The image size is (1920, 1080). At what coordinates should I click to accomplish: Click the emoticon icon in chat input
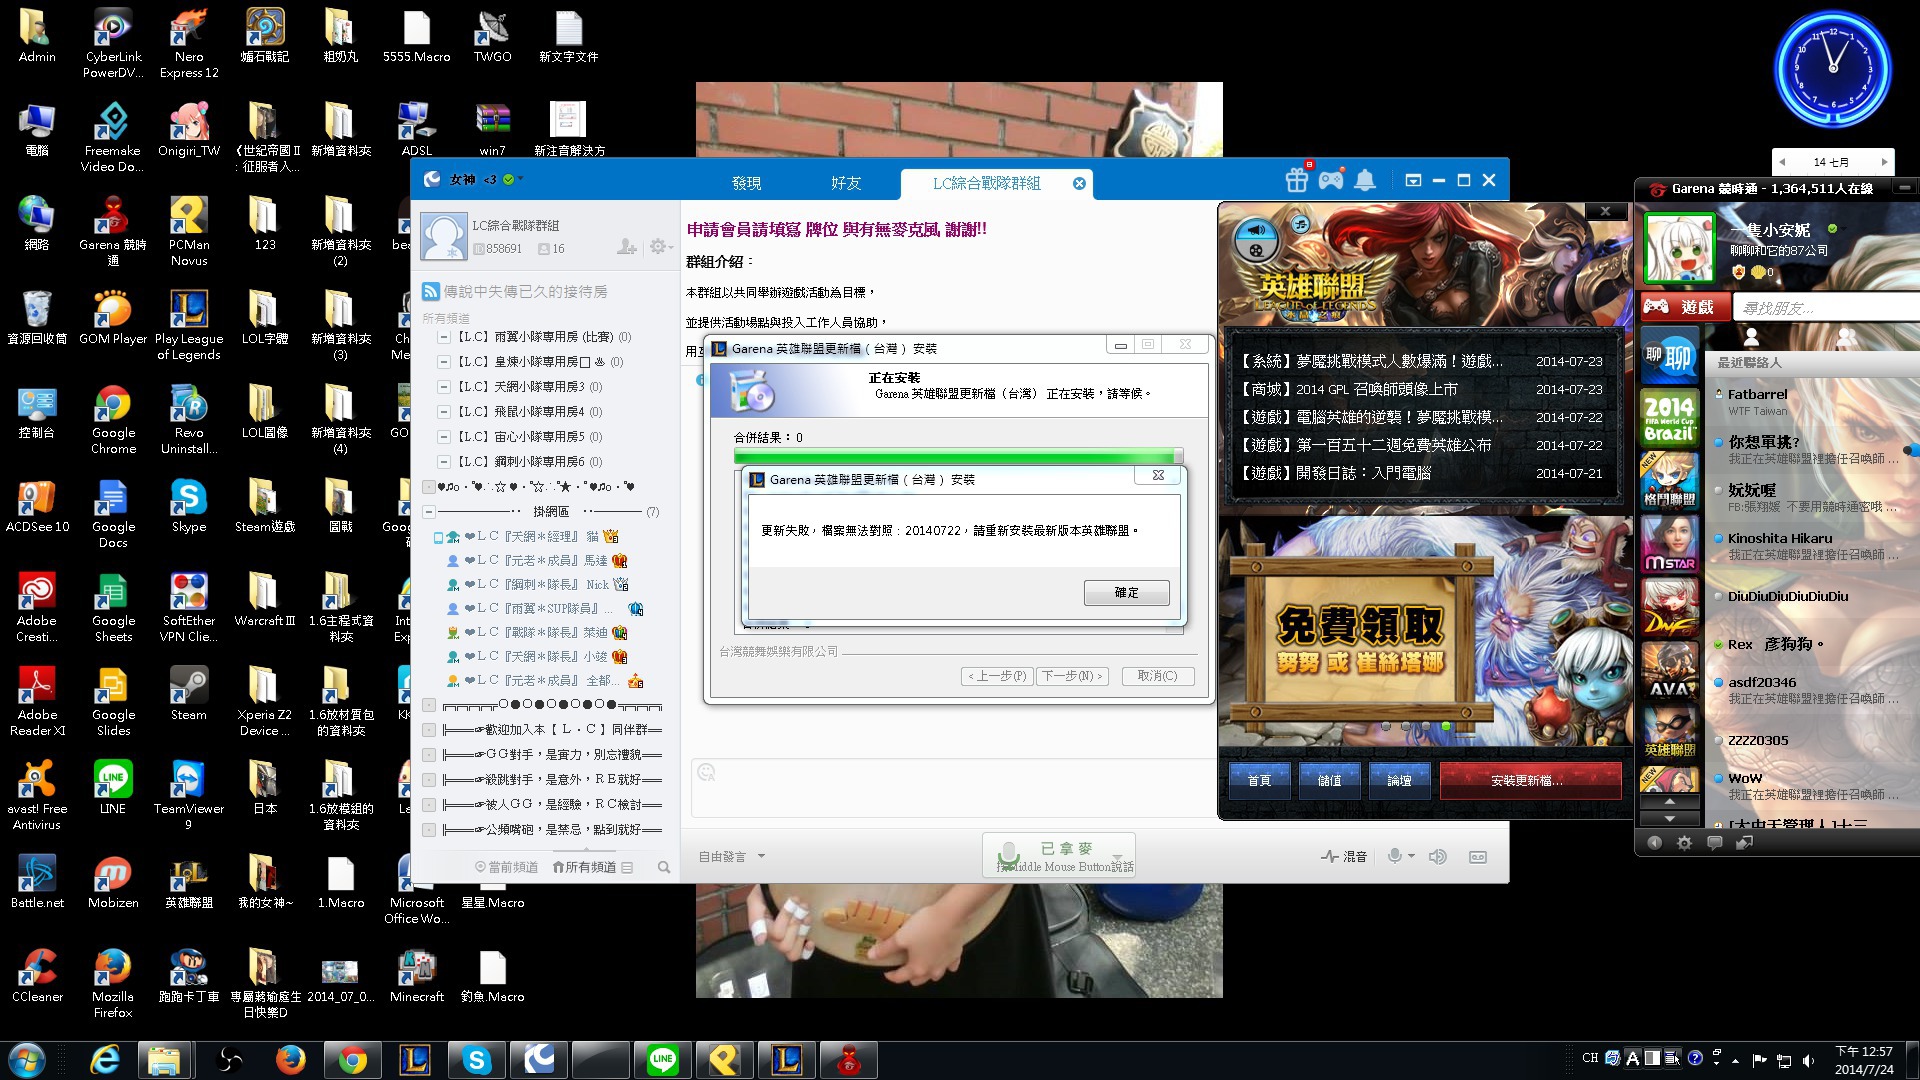(x=706, y=772)
